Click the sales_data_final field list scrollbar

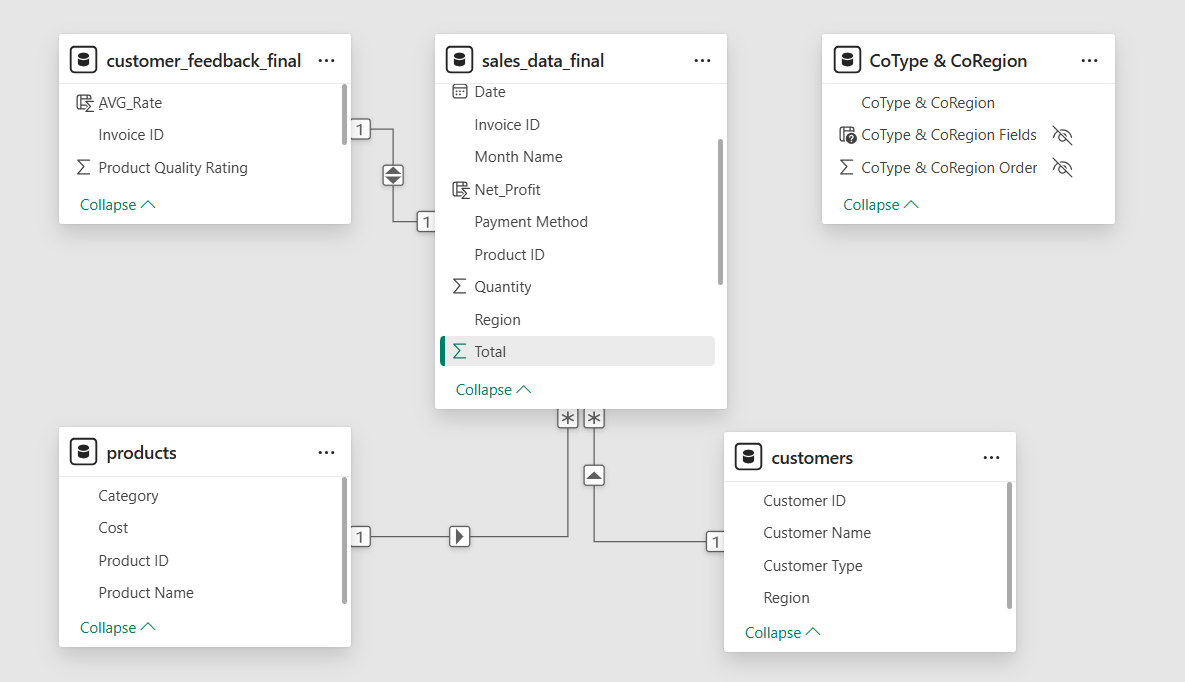[720, 212]
